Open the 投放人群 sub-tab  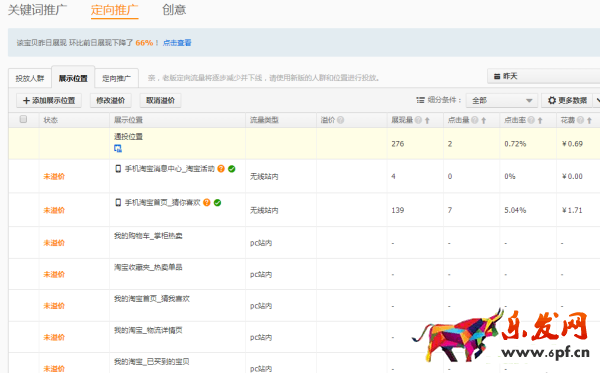coord(30,78)
